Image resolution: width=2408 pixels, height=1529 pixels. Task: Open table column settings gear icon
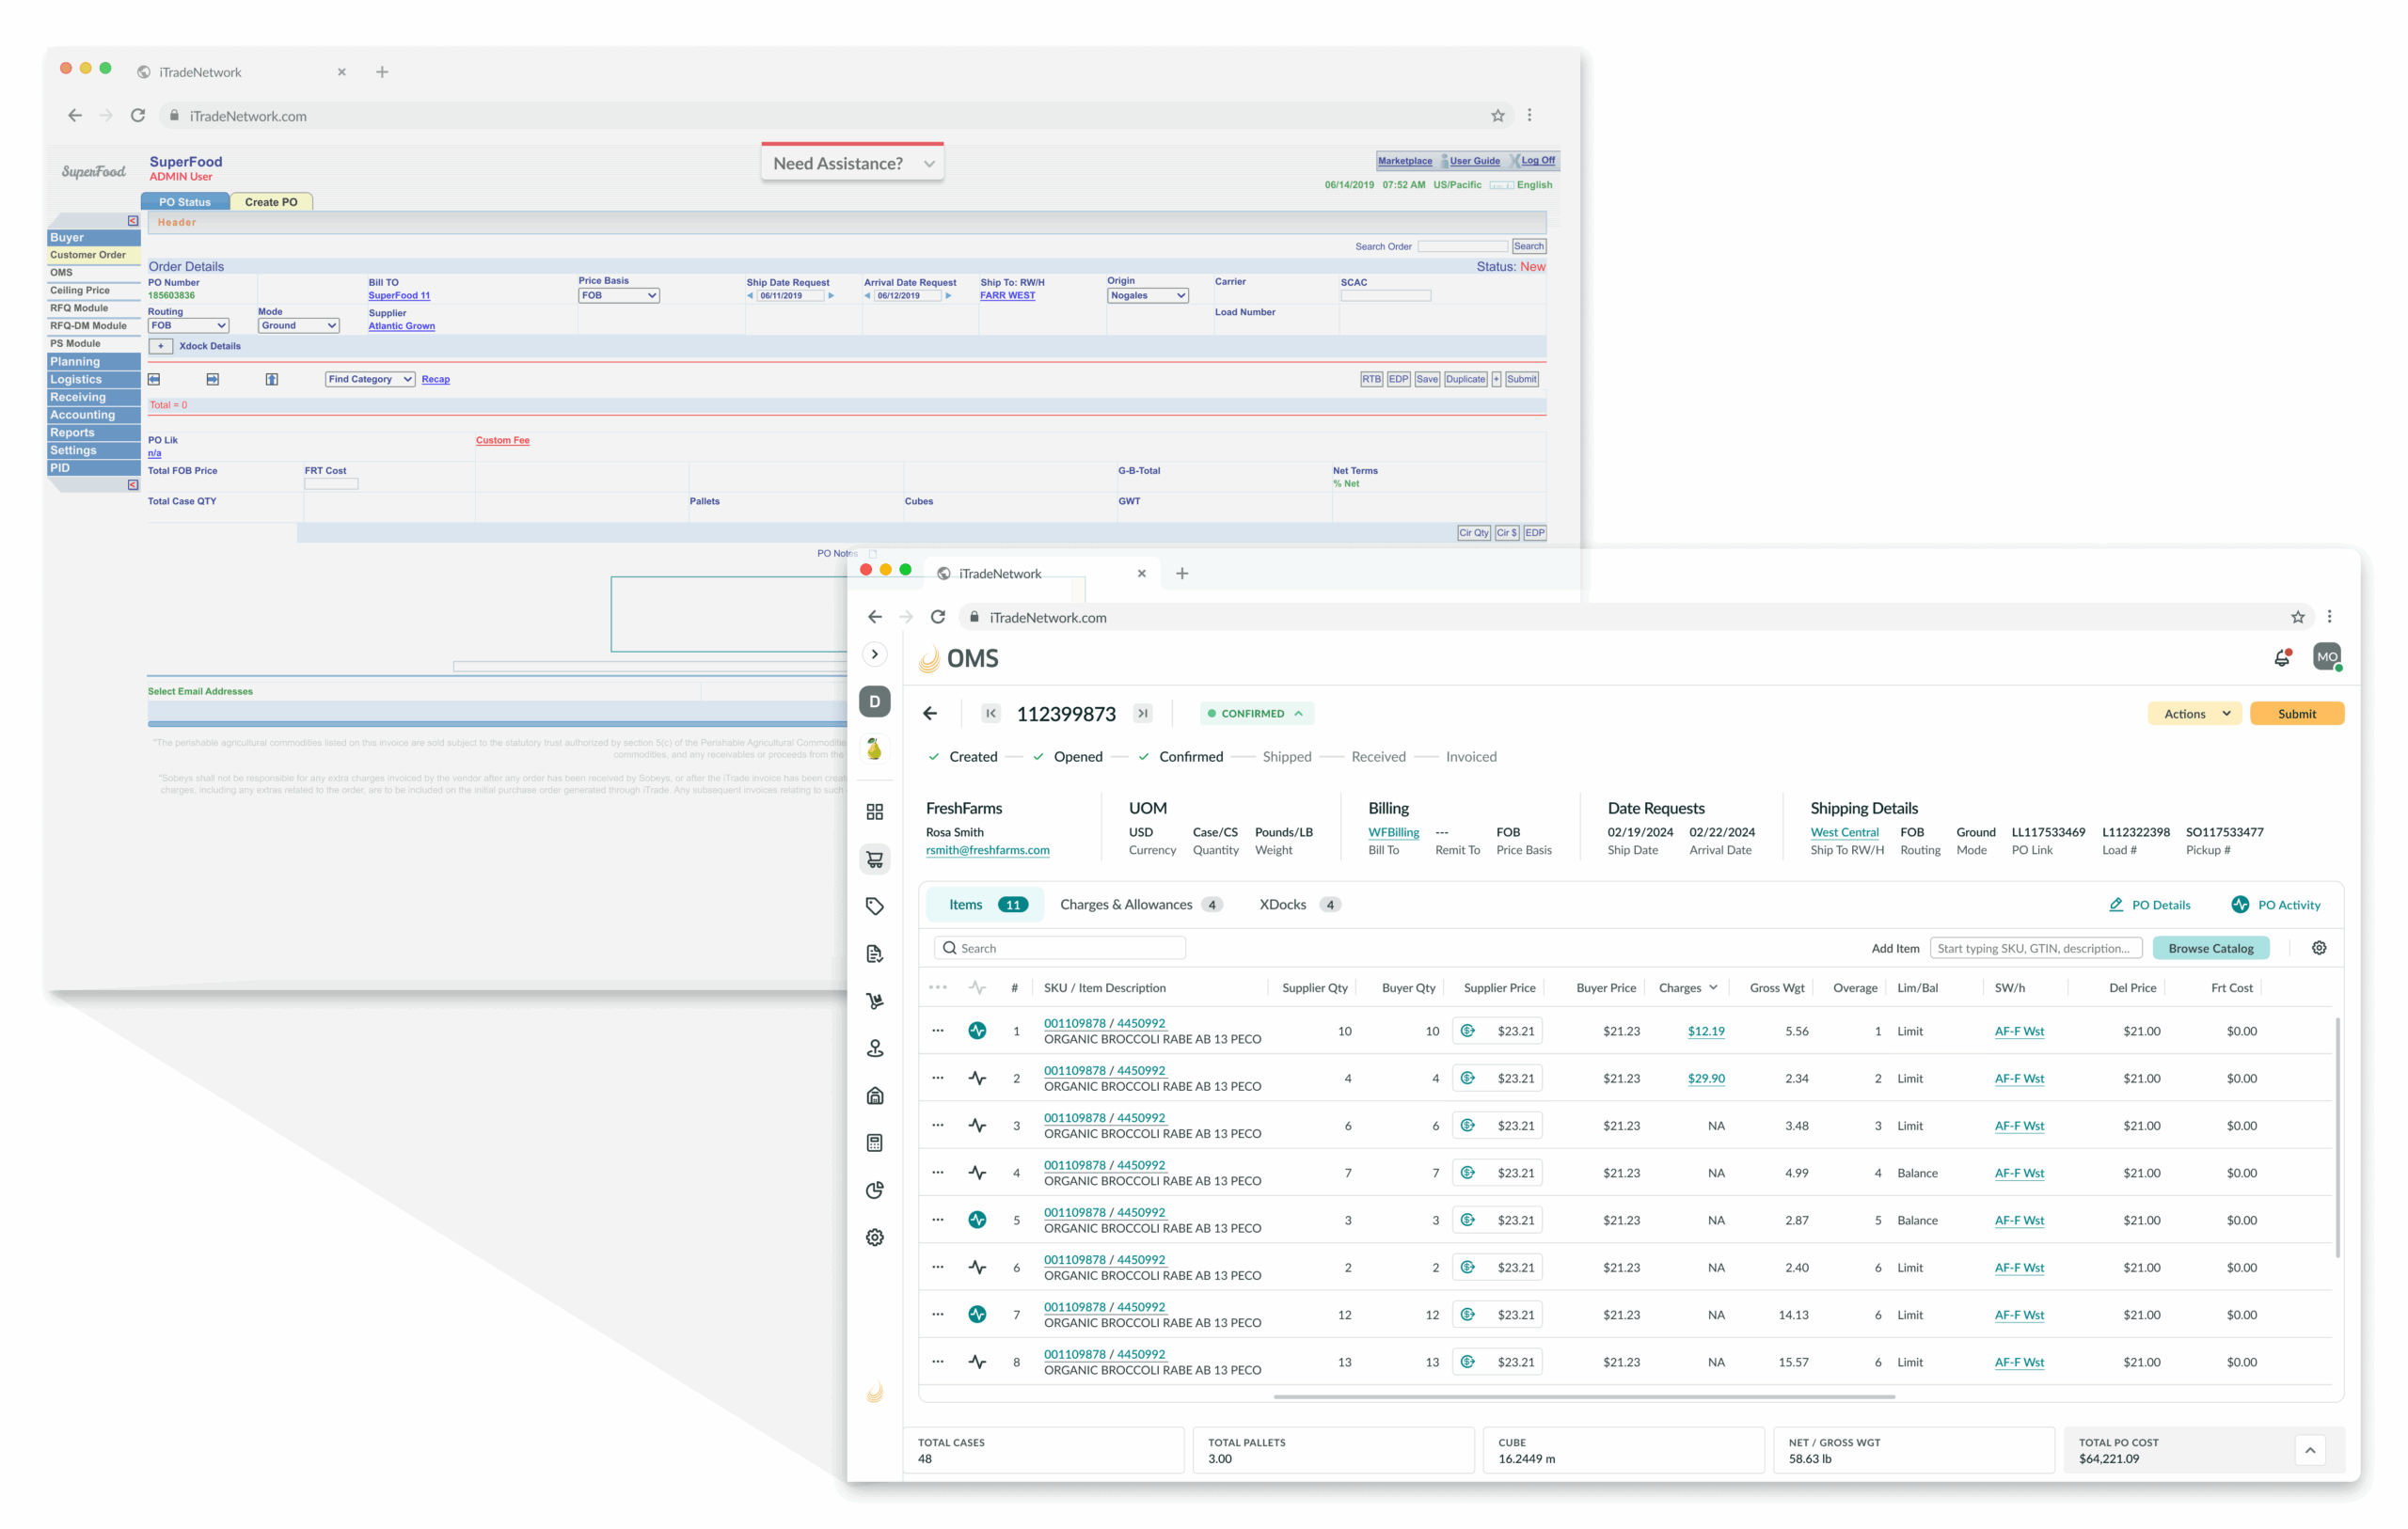[2318, 948]
